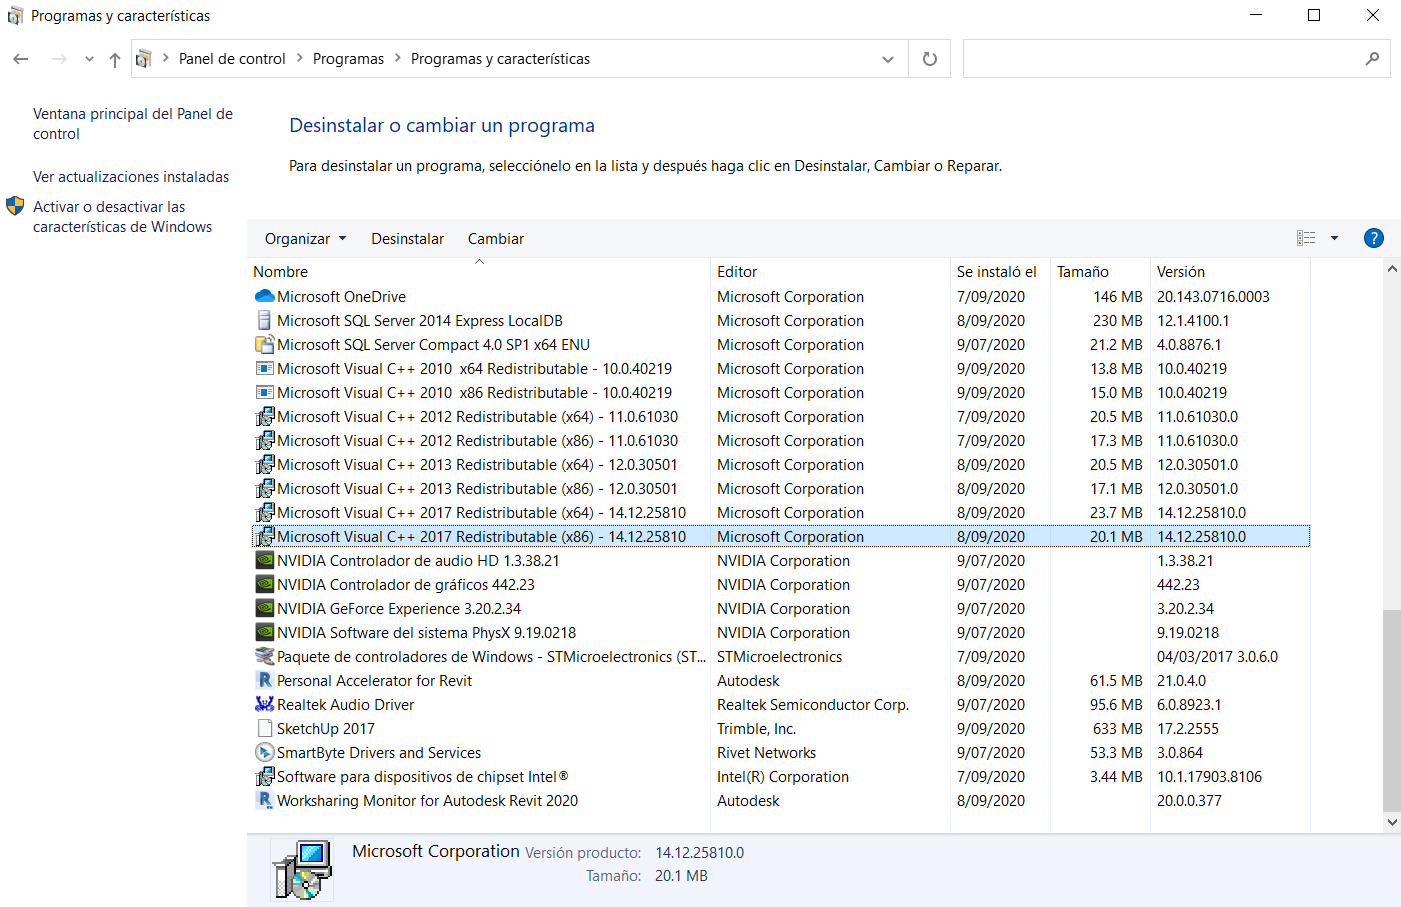Sort by the Nombre column header
This screenshot has height=907, width=1401.
click(479, 272)
